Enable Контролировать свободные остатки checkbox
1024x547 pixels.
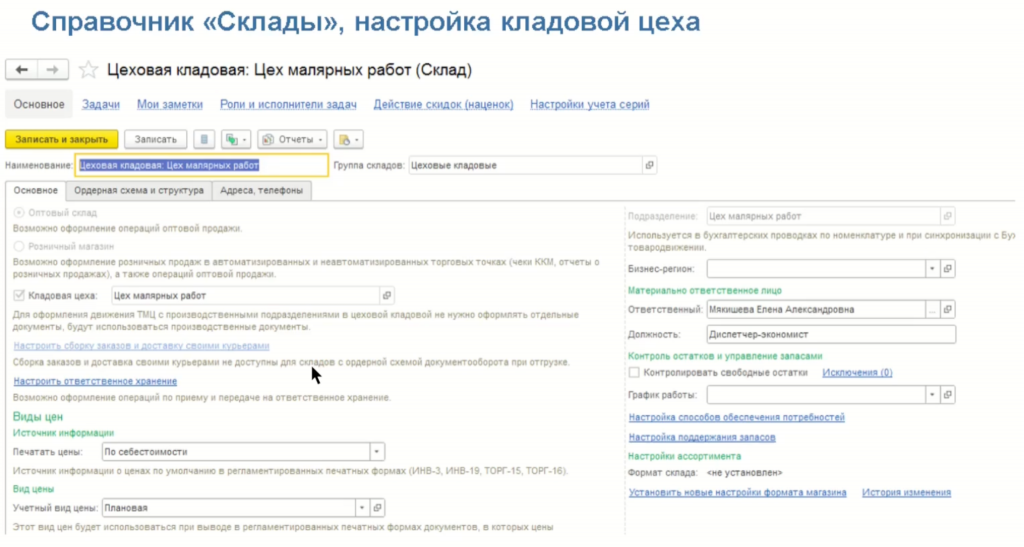pyautogui.click(x=633, y=372)
